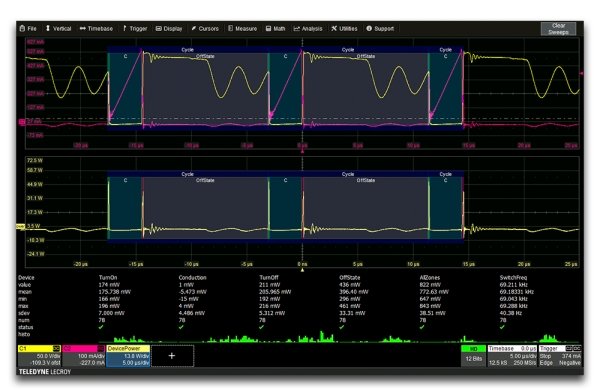Click the TurnOff status green checkmark
Viewport: 600px width, 390px height.
pyautogui.click(x=261, y=327)
